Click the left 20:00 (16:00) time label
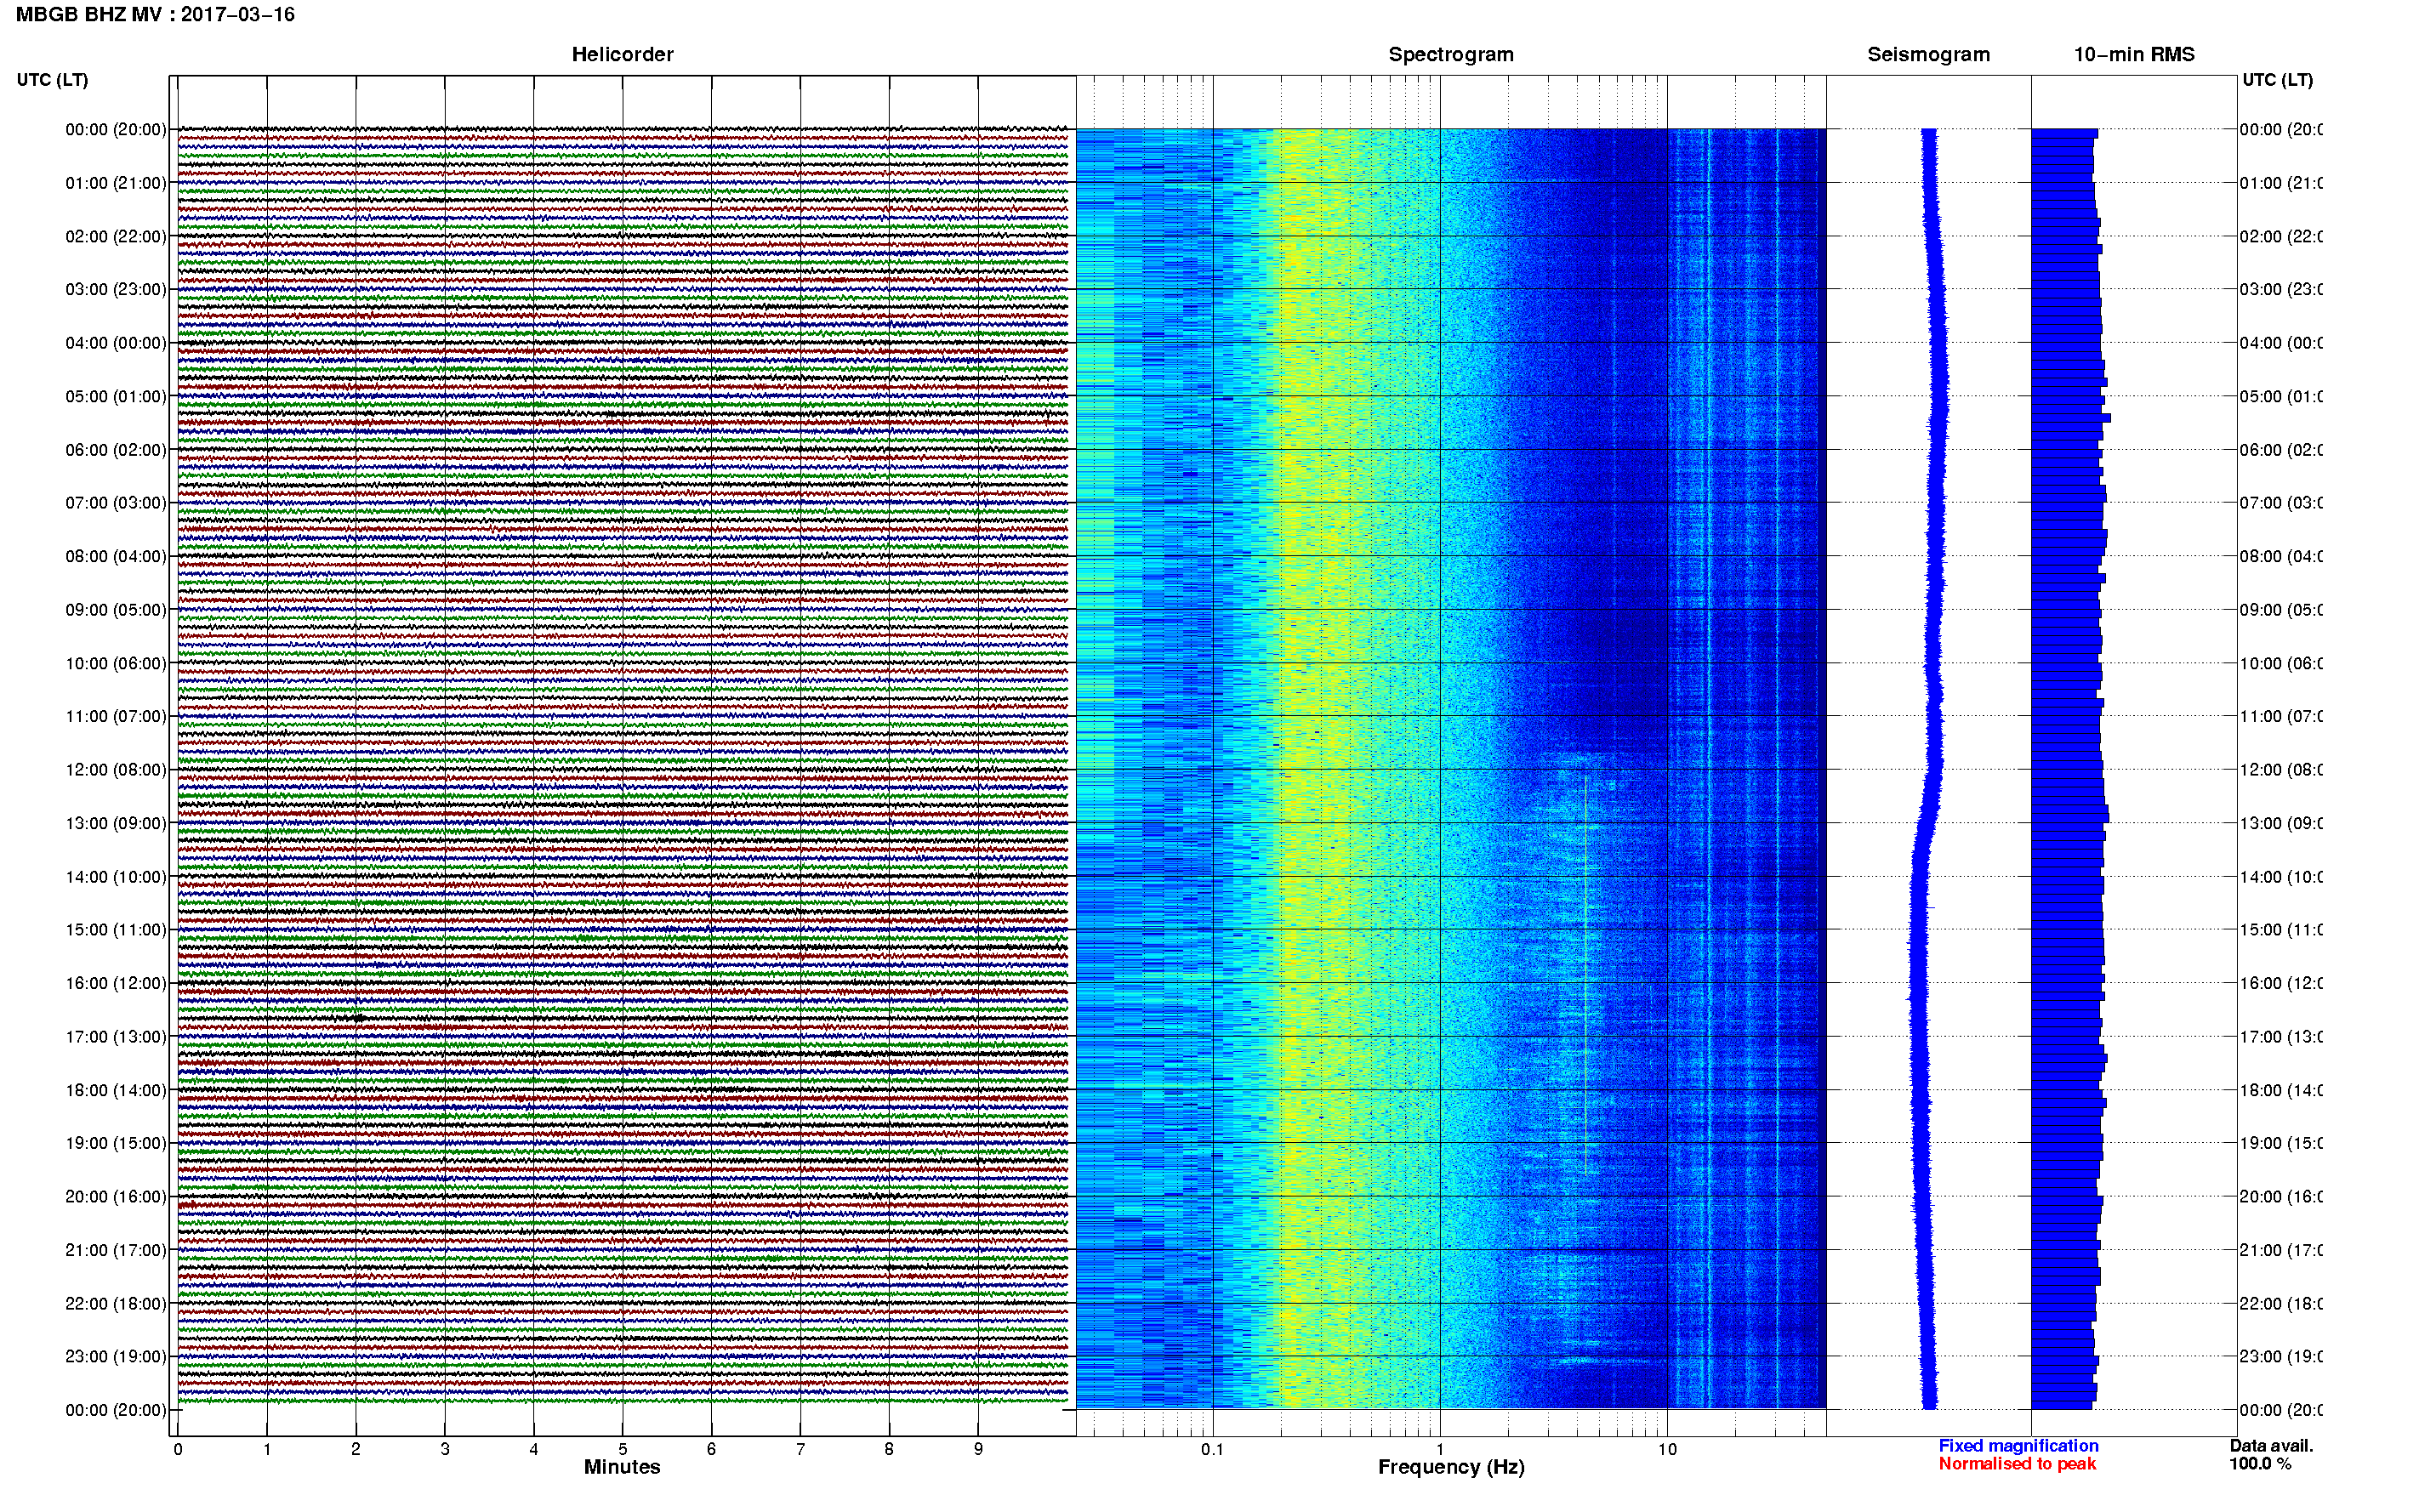Image resolution: width=2419 pixels, height=1512 pixels. click(x=116, y=1196)
